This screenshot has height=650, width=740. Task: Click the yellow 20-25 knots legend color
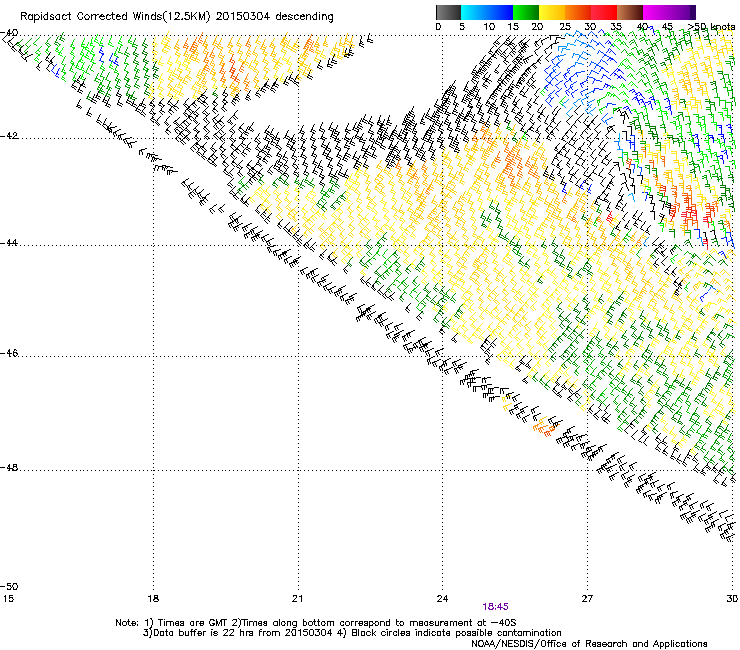(x=552, y=12)
